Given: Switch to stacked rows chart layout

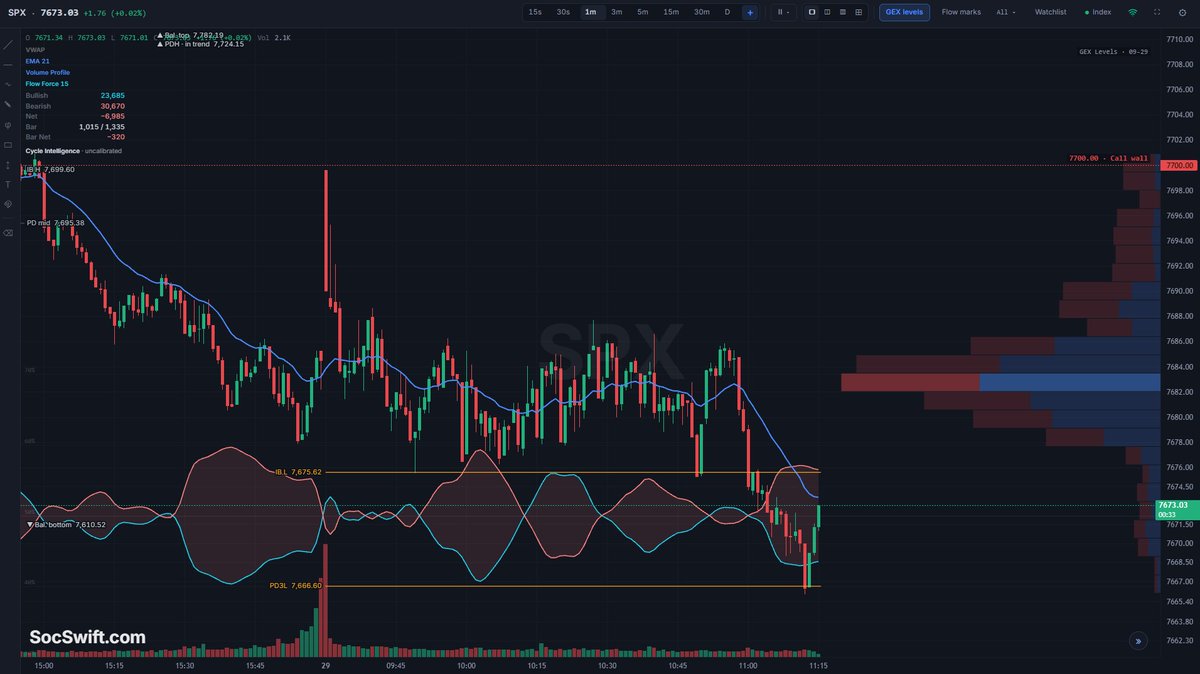Looking at the screenshot, I should 843,12.
